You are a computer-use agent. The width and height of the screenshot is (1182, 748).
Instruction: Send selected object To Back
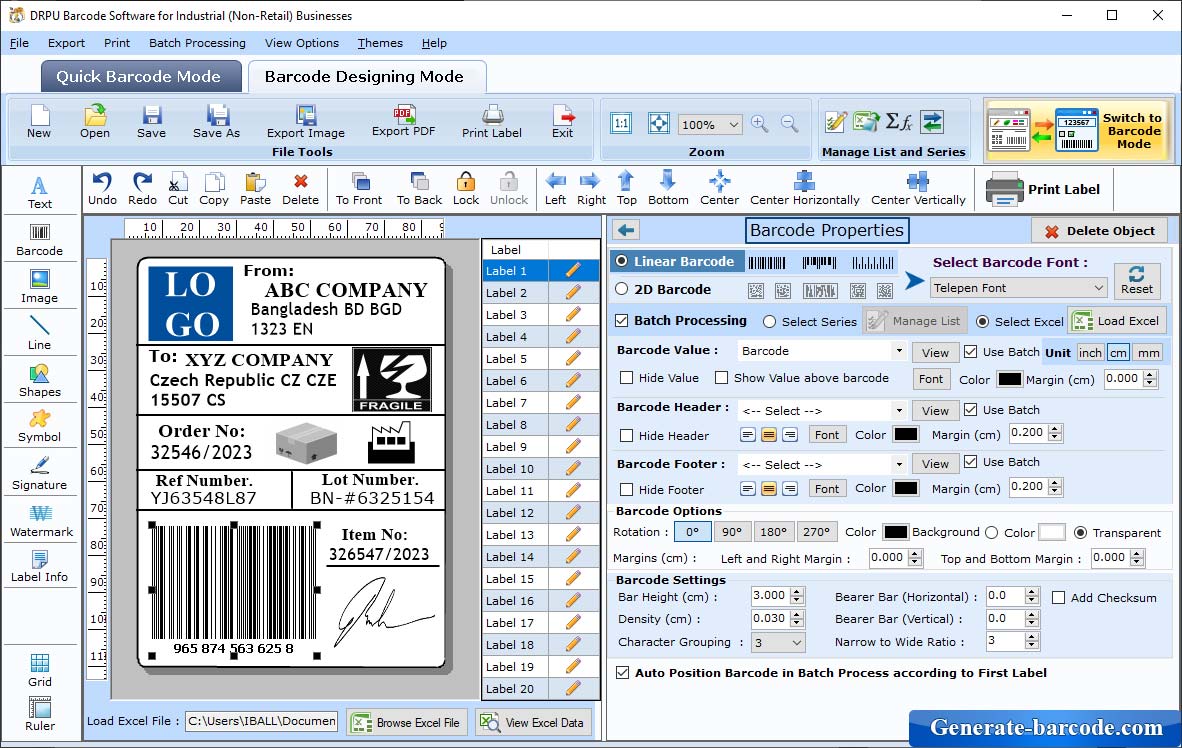419,189
